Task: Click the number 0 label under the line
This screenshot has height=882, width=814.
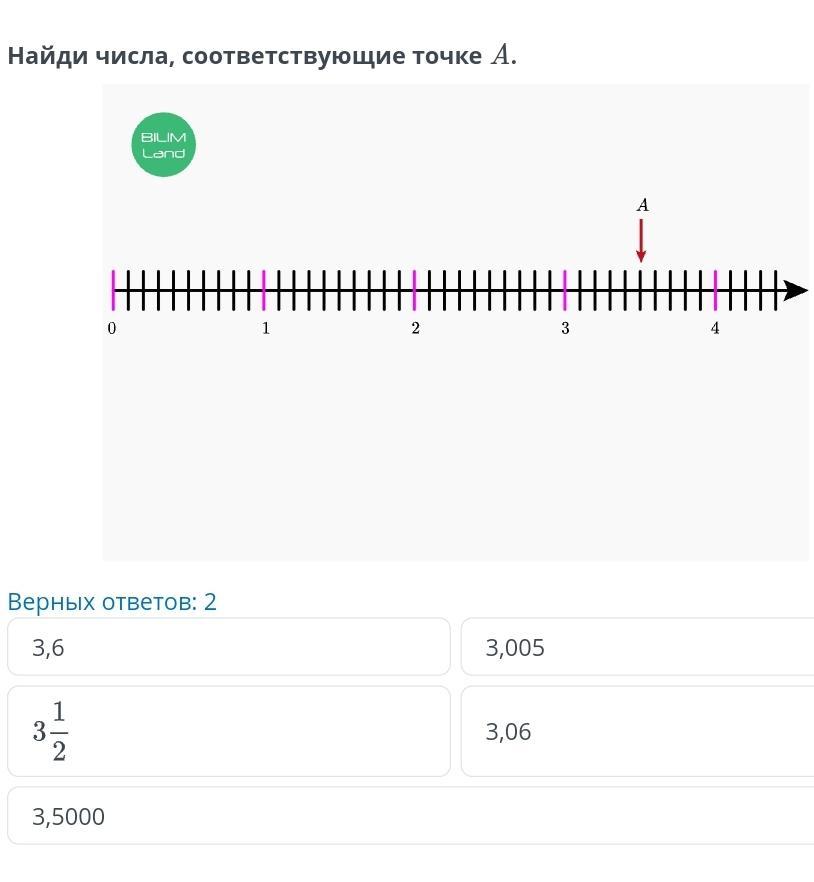Action: coord(112,328)
